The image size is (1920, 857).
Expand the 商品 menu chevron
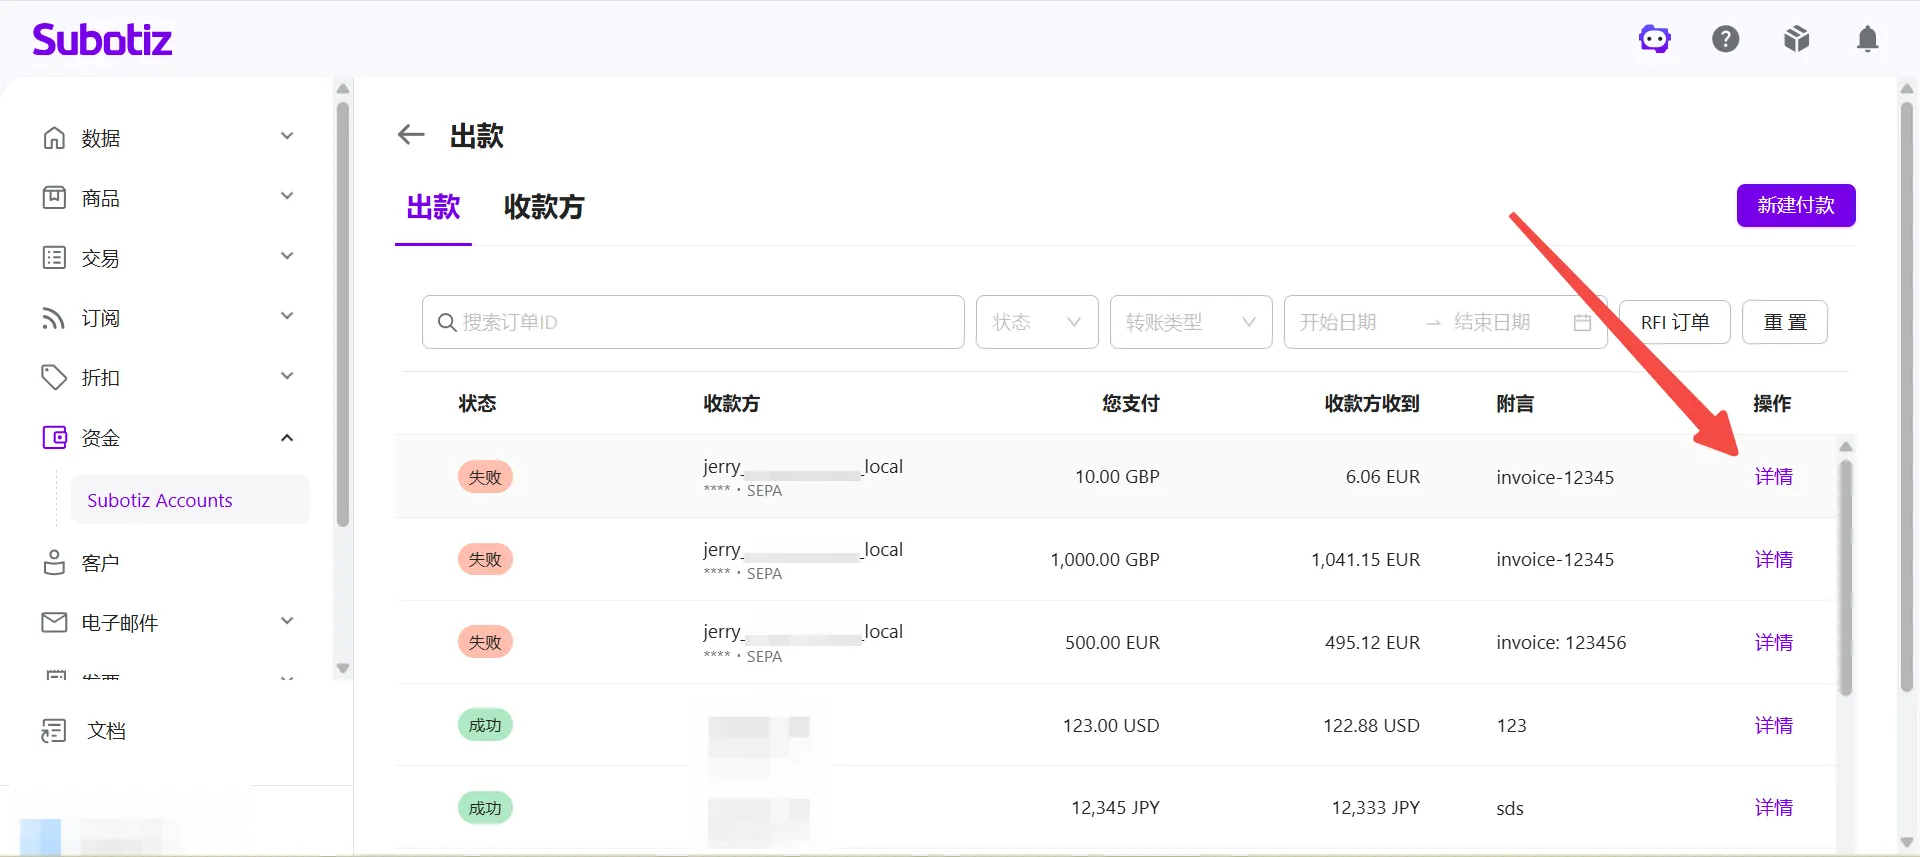coord(287,196)
